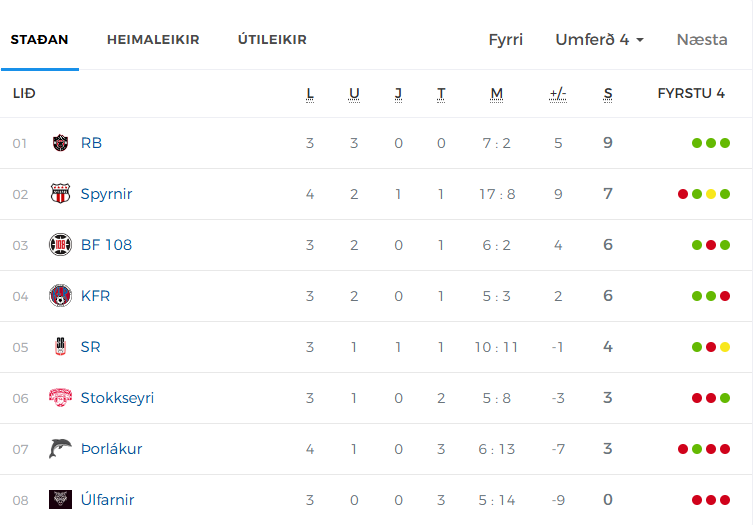This screenshot has width=753, height=525.
Task: Switch to the Útileikir tab
Action: pos(272,39)
